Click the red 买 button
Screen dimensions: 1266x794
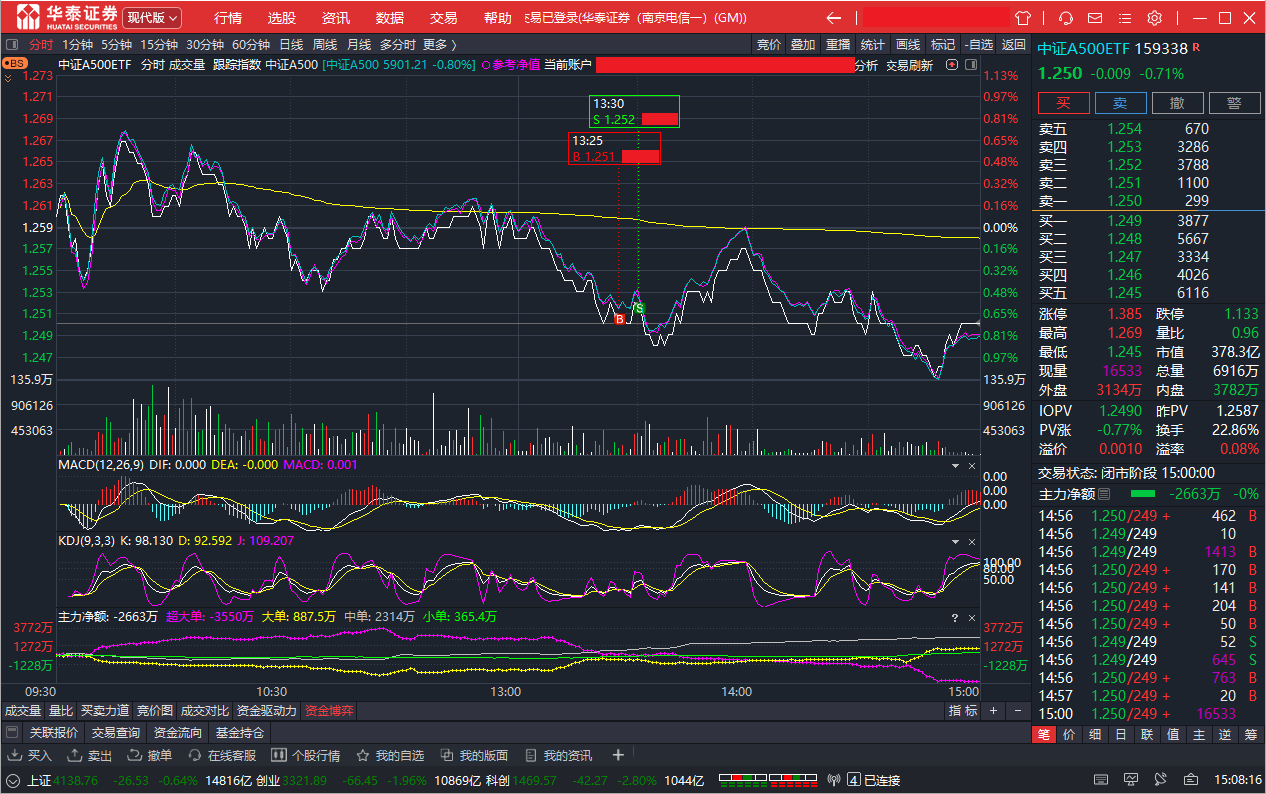coord(1064,103)
